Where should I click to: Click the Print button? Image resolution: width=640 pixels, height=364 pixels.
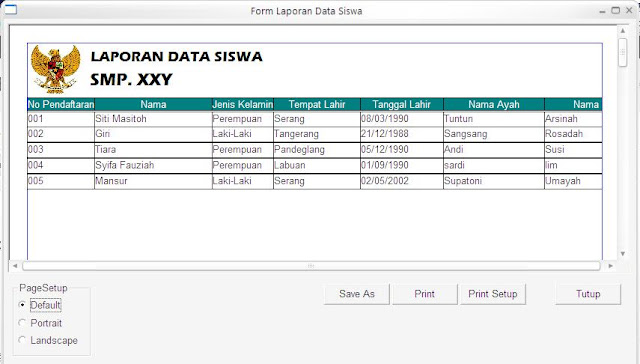(424, 294)
